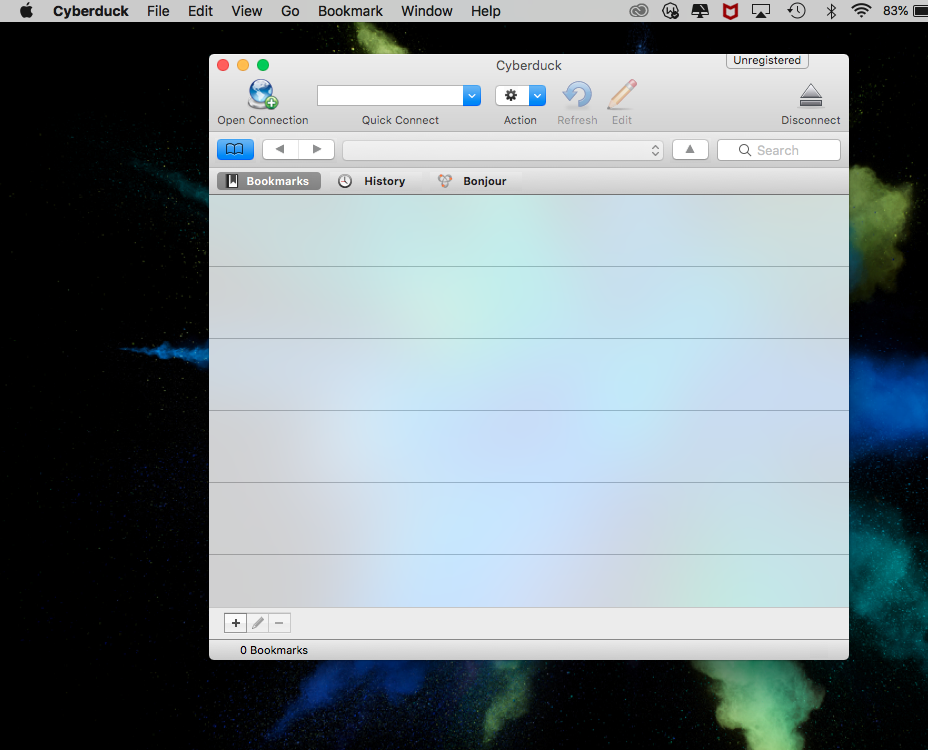Click the Quick Connect input field
Image resolution: width=928 pixels, height=750 pixels.
click(x=390, y=95)
